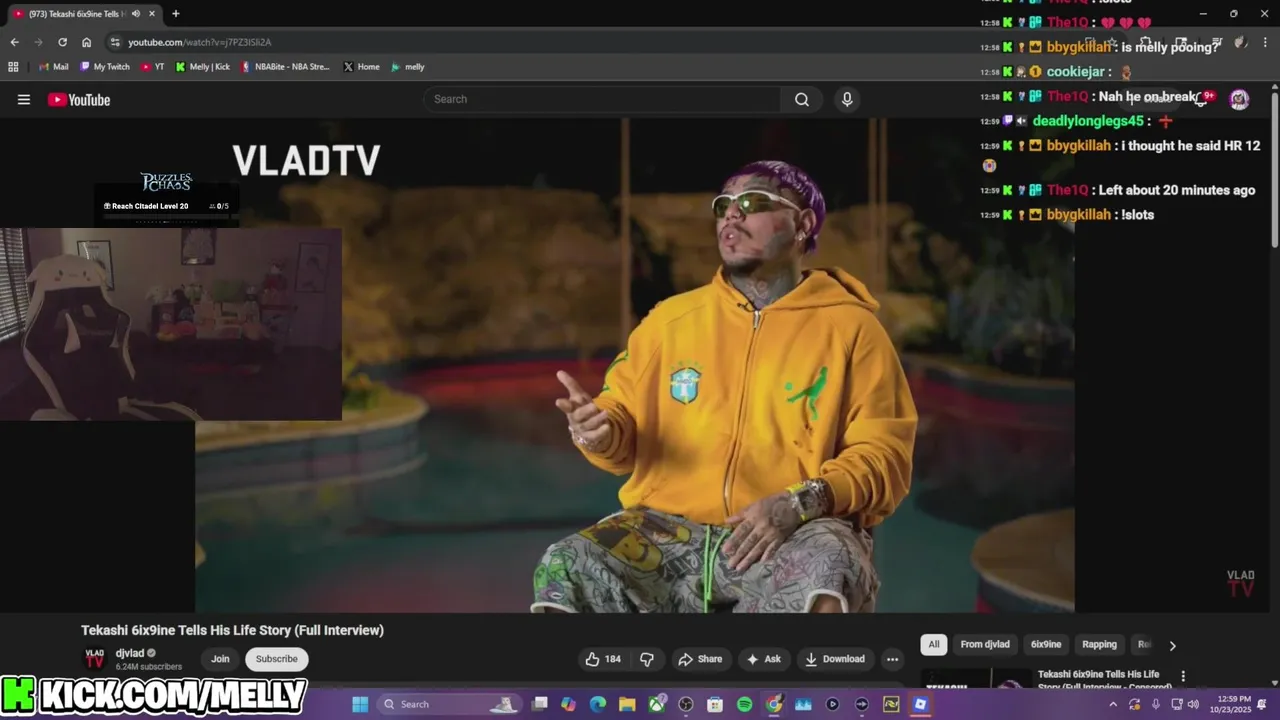Viewport: 1280px width, 720px height.
Task: Open Spotify from taskbar
Action: tap(744, 704)
